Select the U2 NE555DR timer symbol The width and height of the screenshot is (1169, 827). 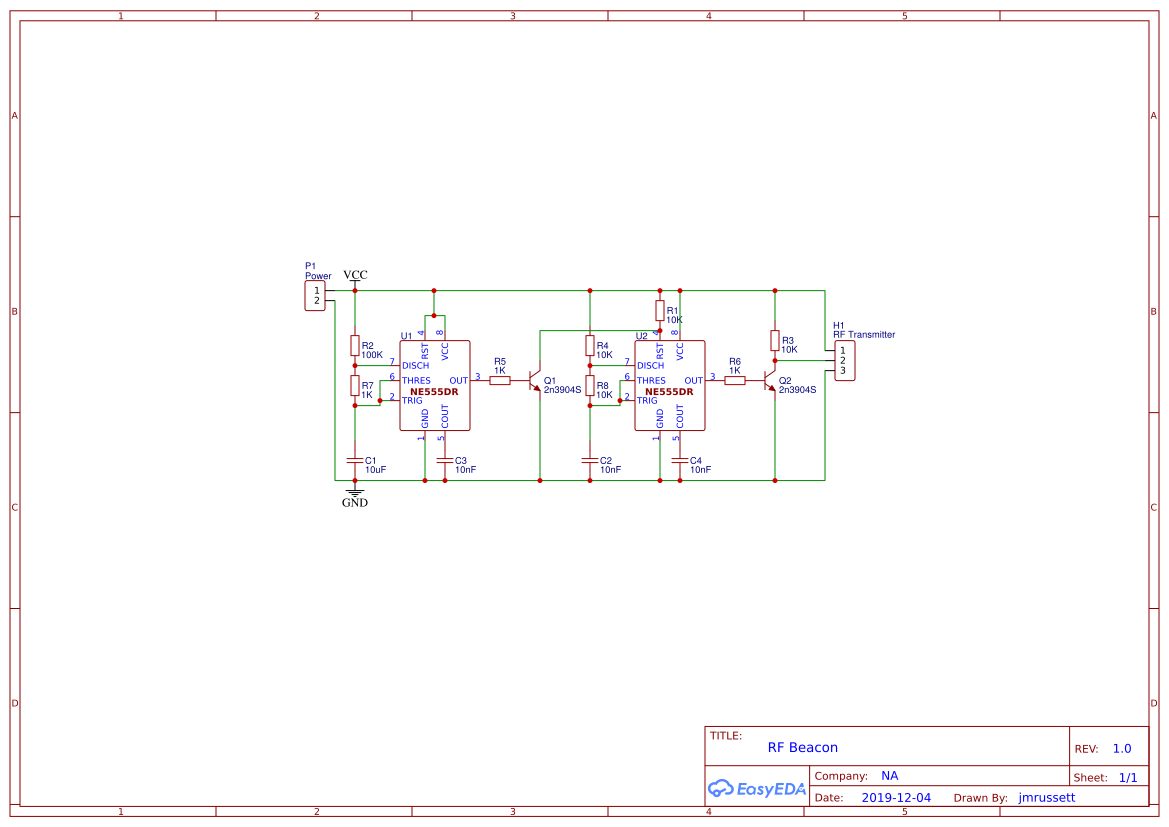coord(670,385)
